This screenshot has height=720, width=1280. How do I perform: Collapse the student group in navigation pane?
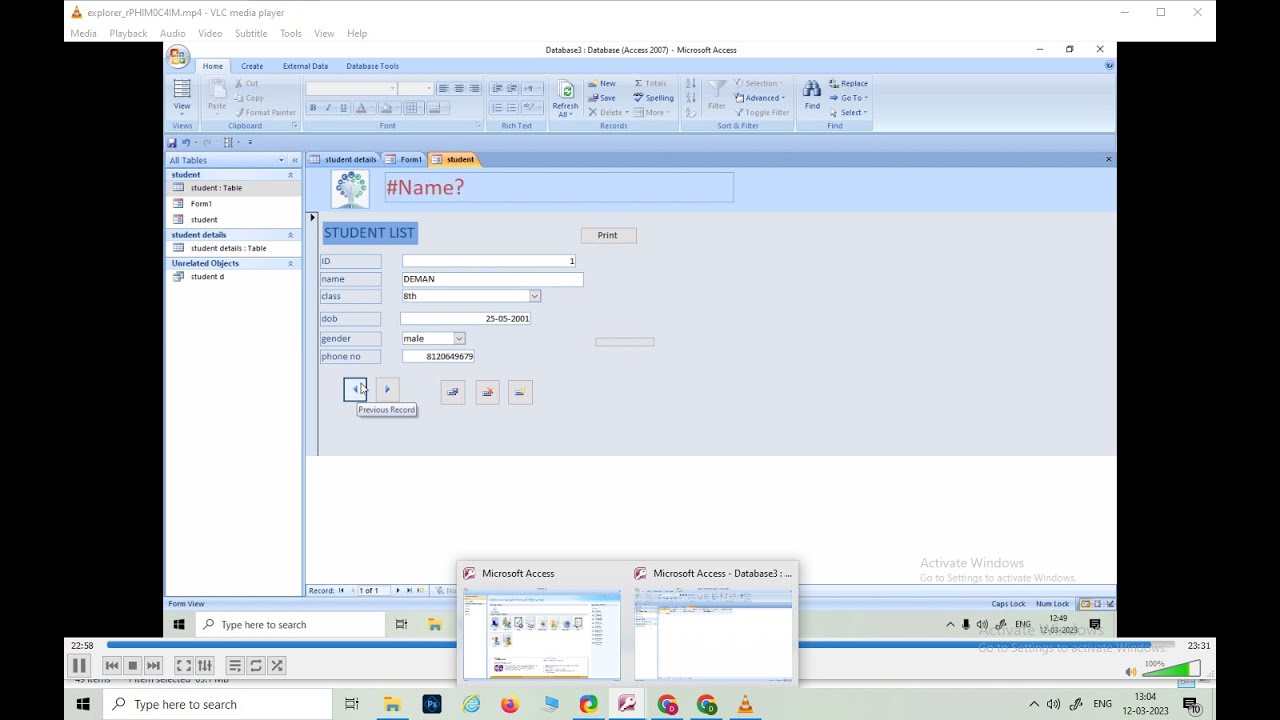click(291, 175)
